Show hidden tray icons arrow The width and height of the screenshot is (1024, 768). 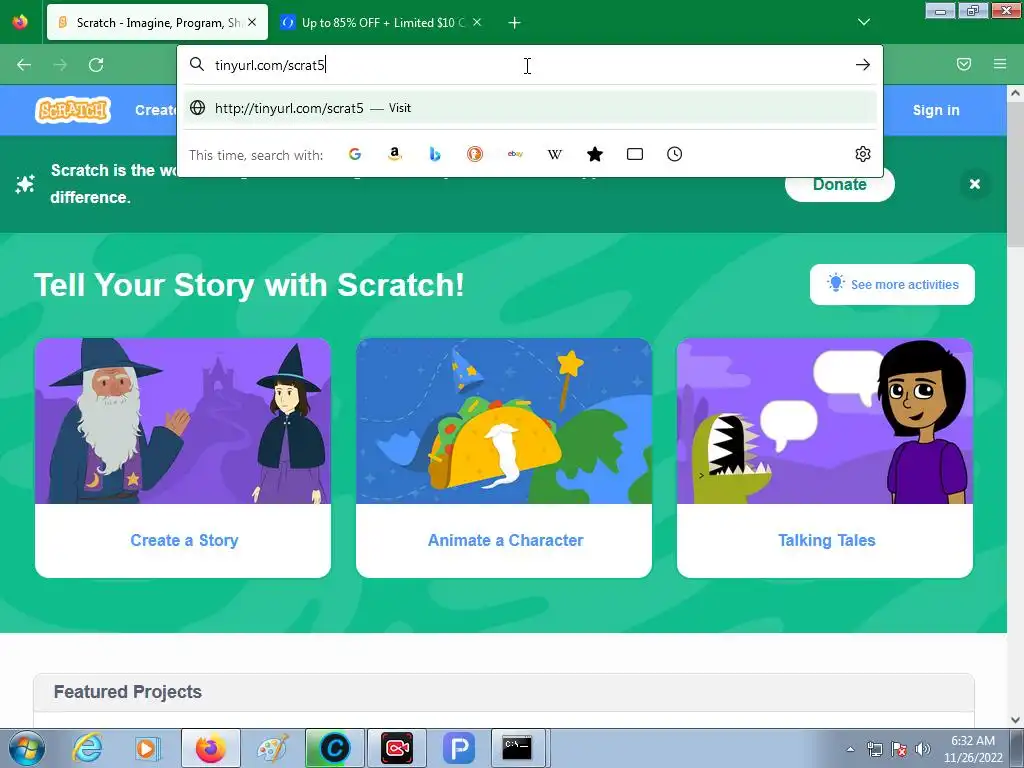click(x=850, y=749)
